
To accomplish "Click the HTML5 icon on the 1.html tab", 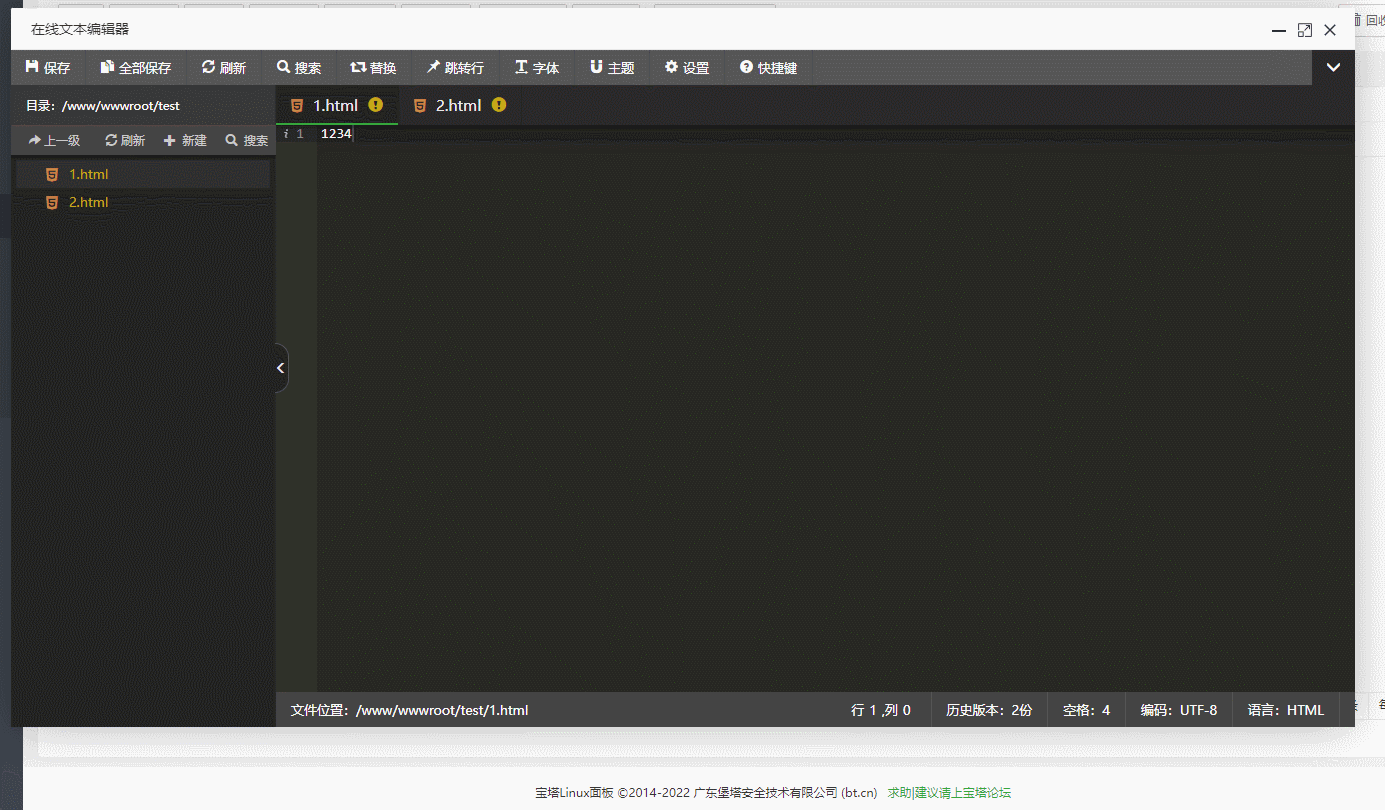I will tap(297, 105).
